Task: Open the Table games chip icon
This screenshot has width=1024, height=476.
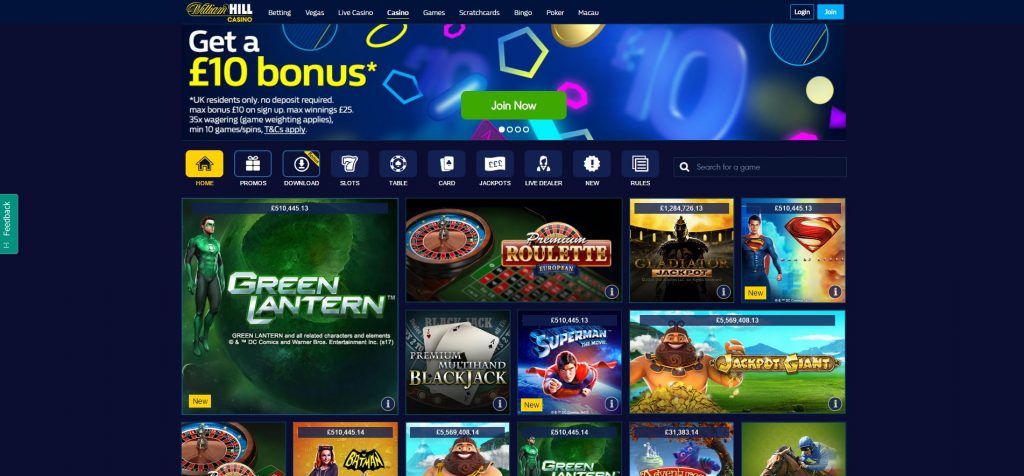Action: click(x=398, y=164)
